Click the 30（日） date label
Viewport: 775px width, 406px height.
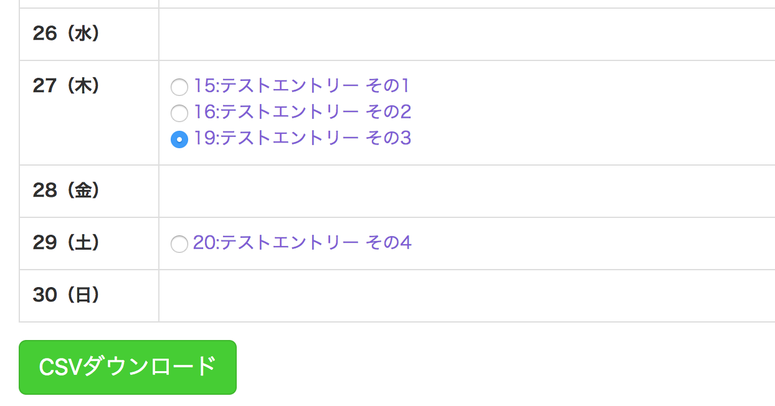point(66,295)
